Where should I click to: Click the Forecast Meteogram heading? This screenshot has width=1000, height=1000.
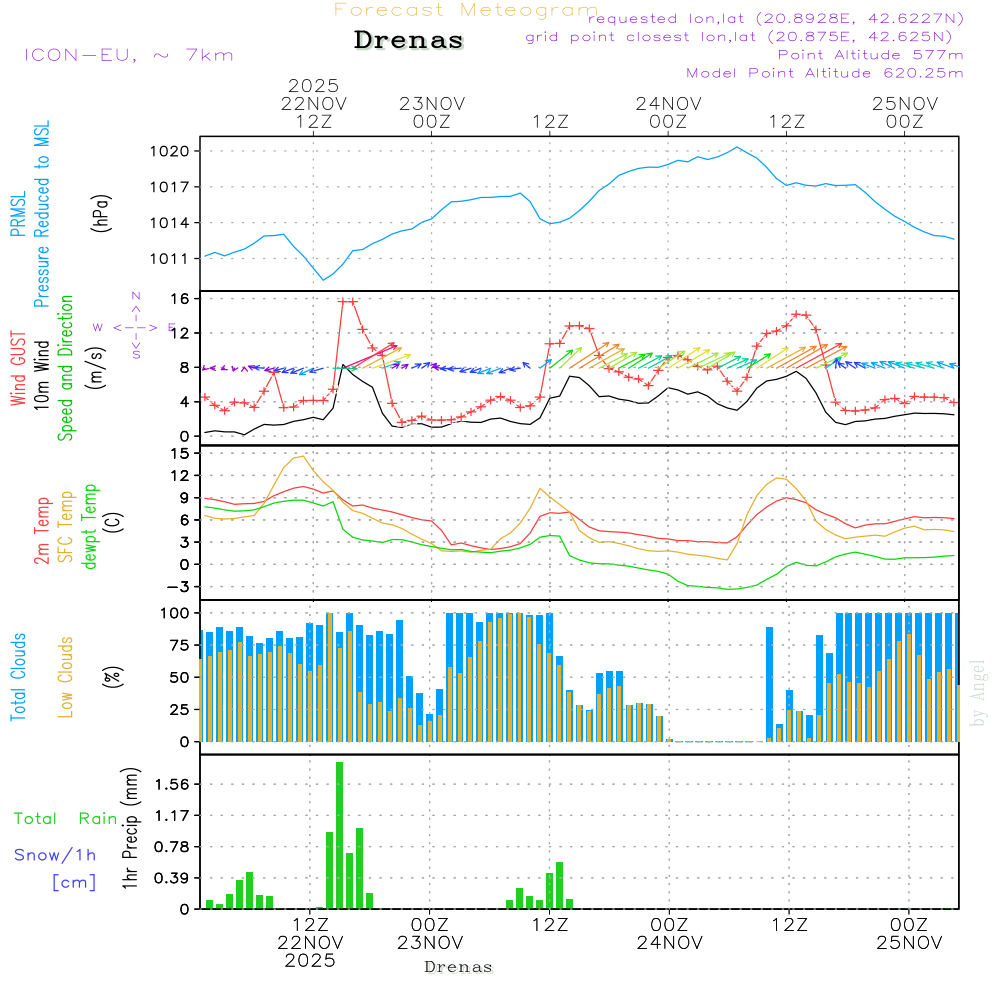coord(466,10)
